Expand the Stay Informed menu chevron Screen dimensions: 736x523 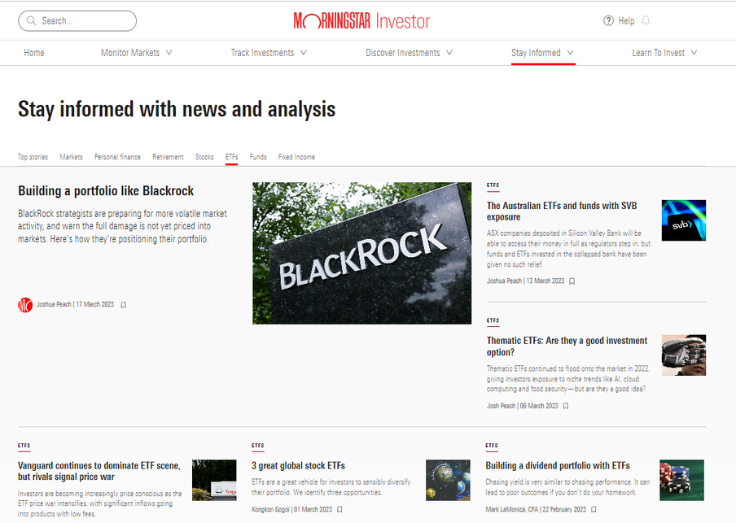click(570, 53)
